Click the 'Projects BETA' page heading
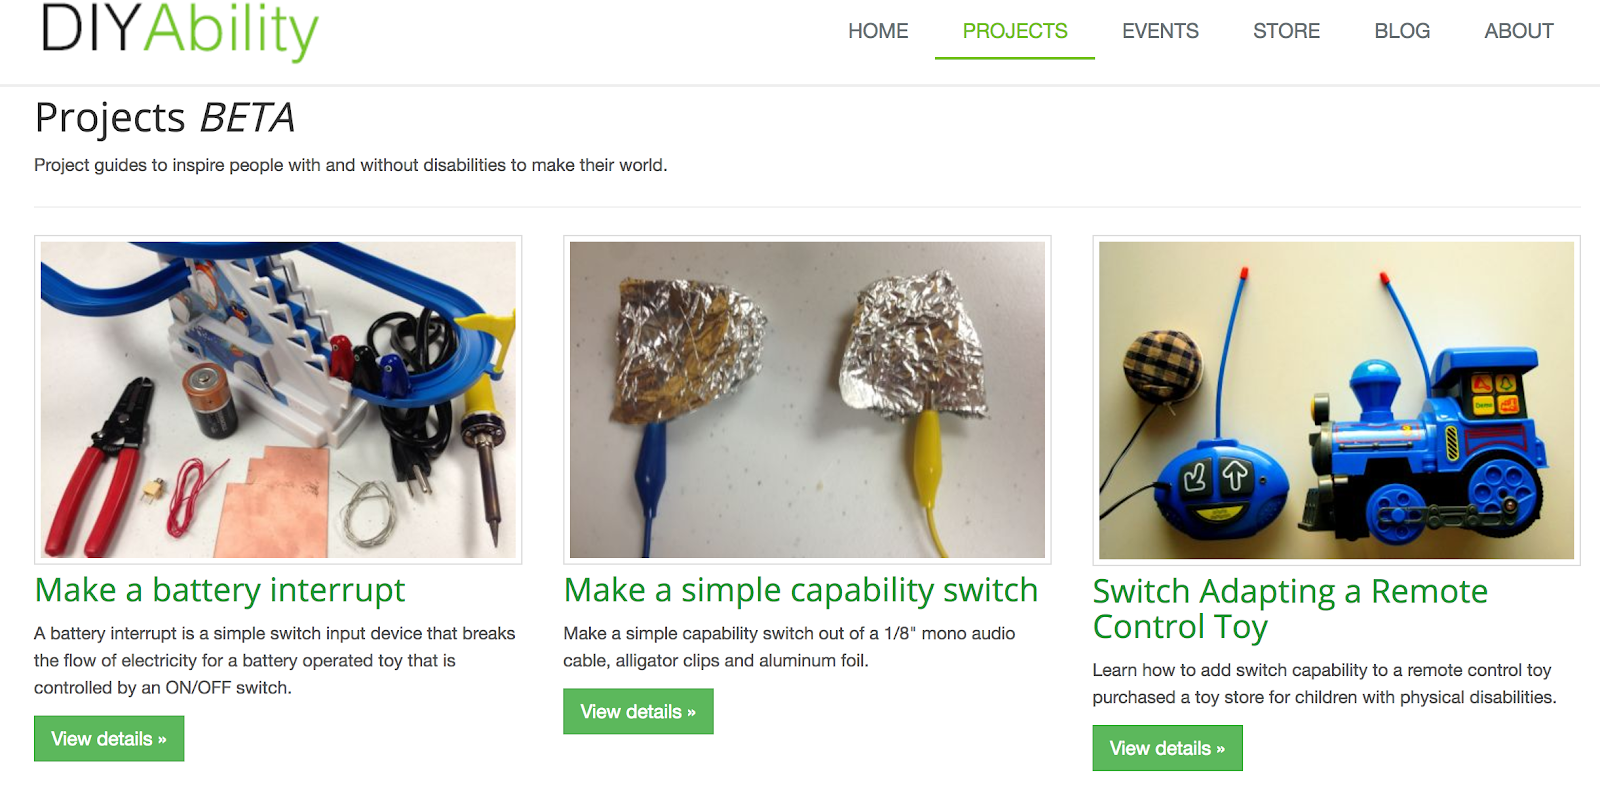Viewport: 1600px width, 801px height. pyautogui.click(x=165, y=118)
